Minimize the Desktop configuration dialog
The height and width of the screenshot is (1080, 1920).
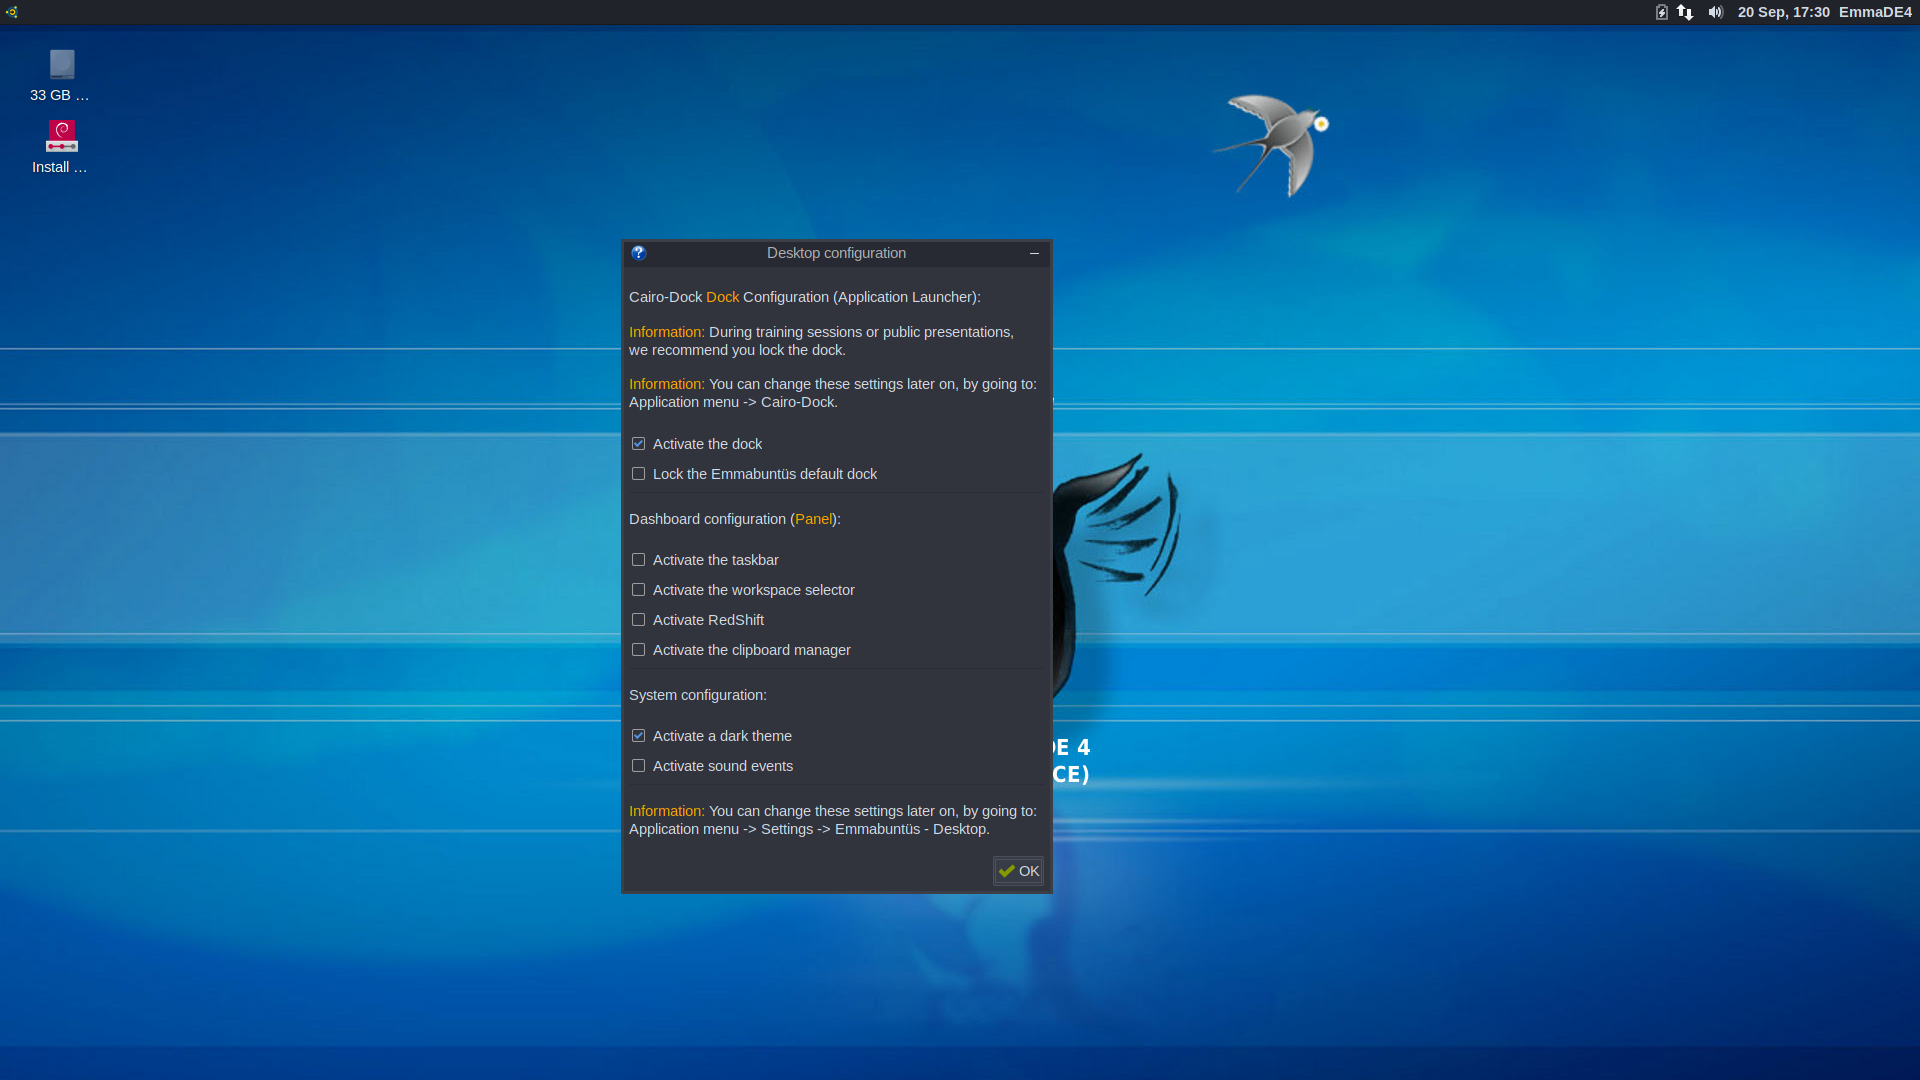click(1034, 253)
